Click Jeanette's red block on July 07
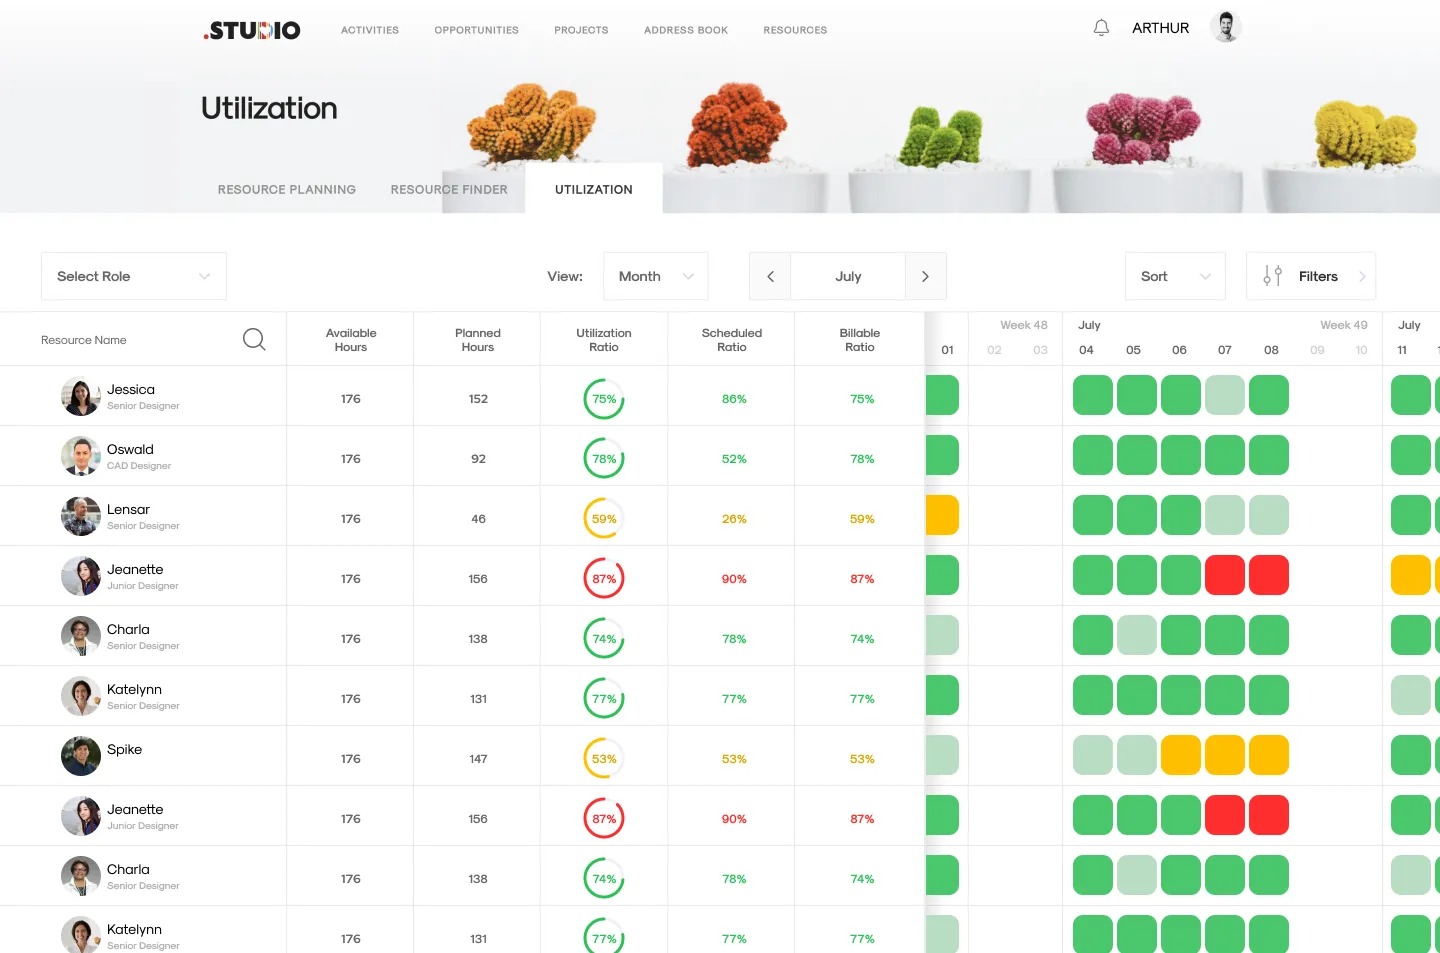Image resolution: width=1440 pixels, height=953 pixels. (1225, 576)
